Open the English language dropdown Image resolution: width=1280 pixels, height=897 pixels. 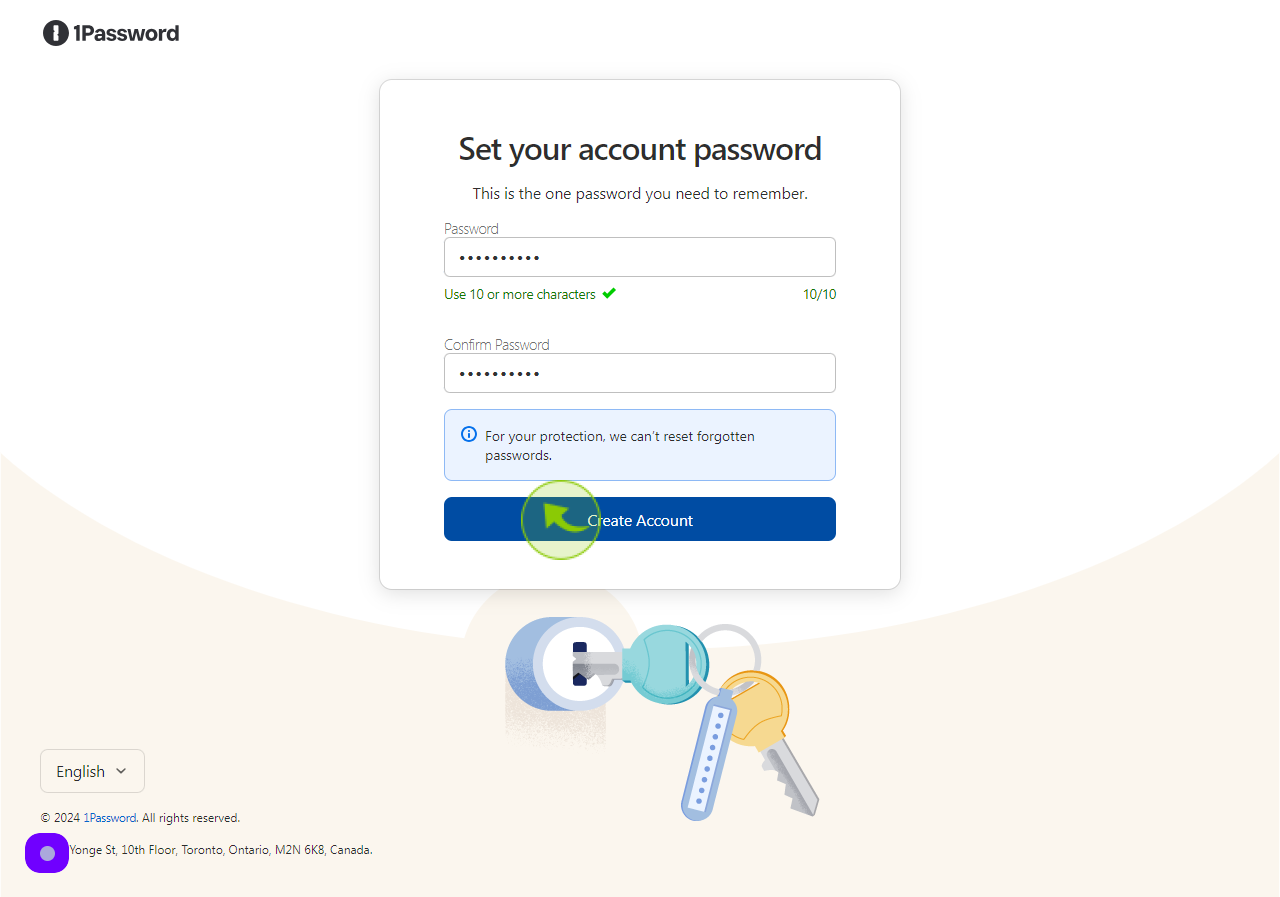tap(92, 771)
